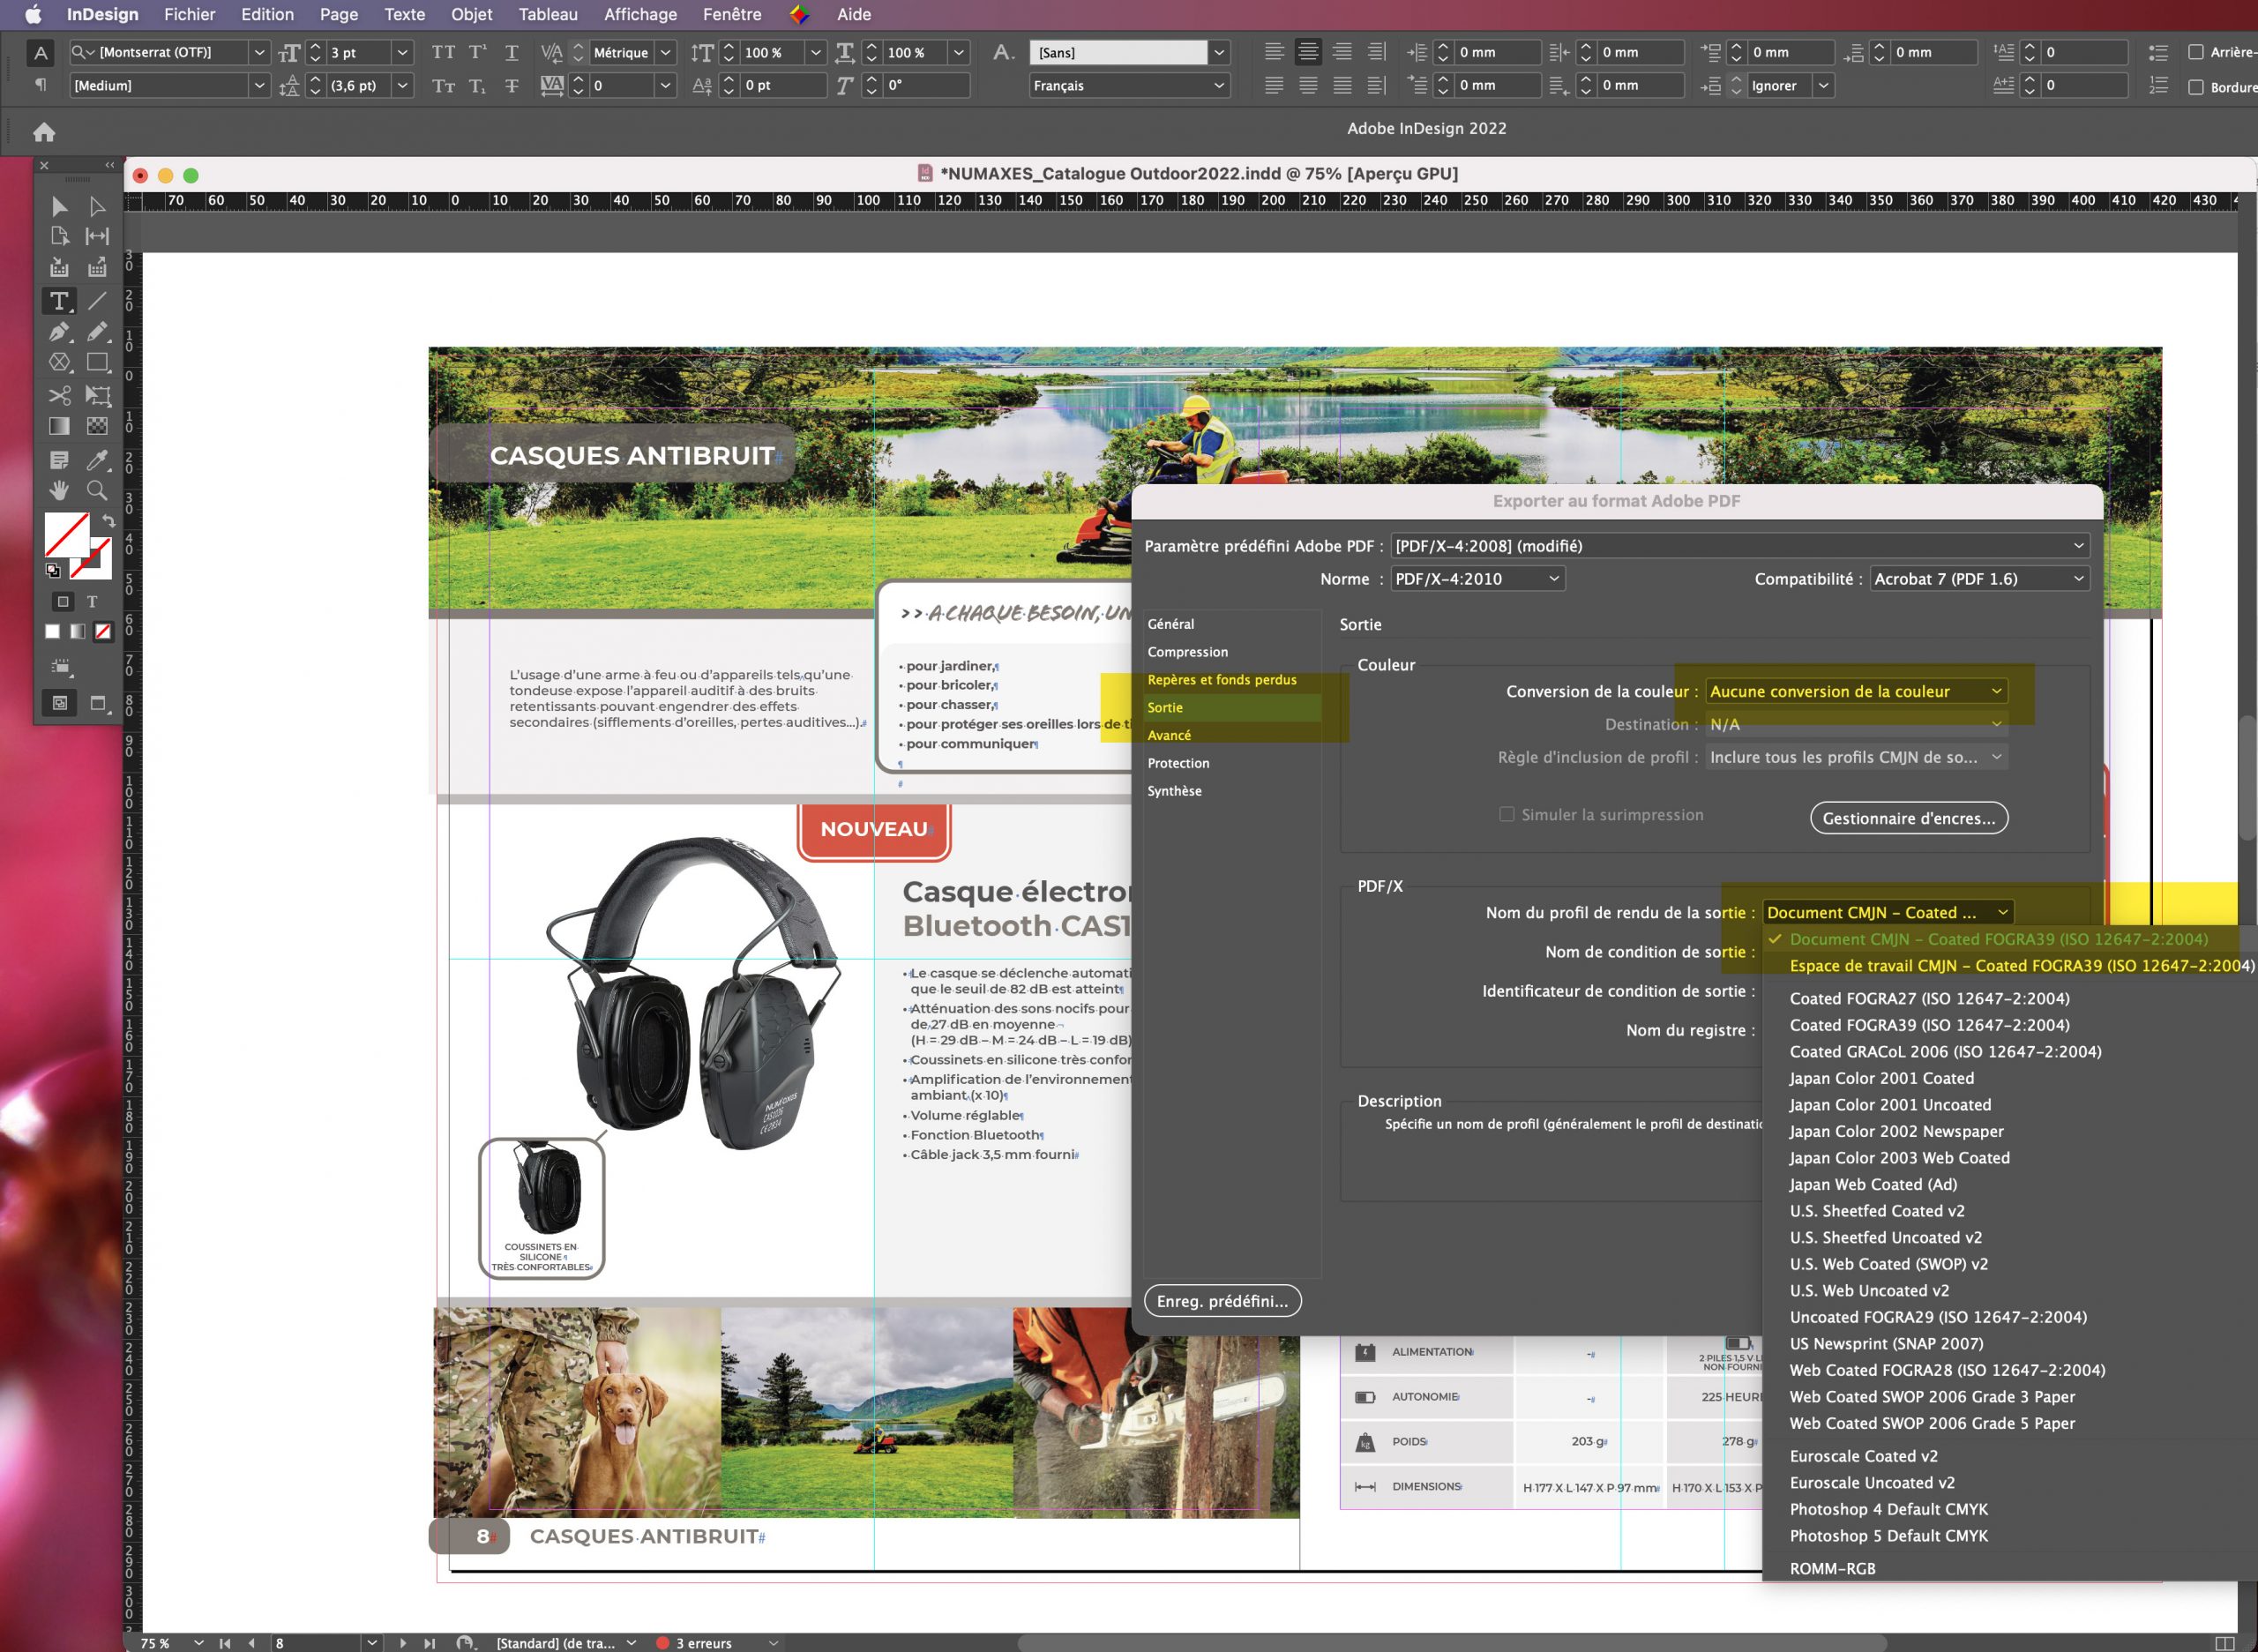Open the zoom level 75 % dropdown
The image size is (2258, 1652).
click(x=198, y=1642)
